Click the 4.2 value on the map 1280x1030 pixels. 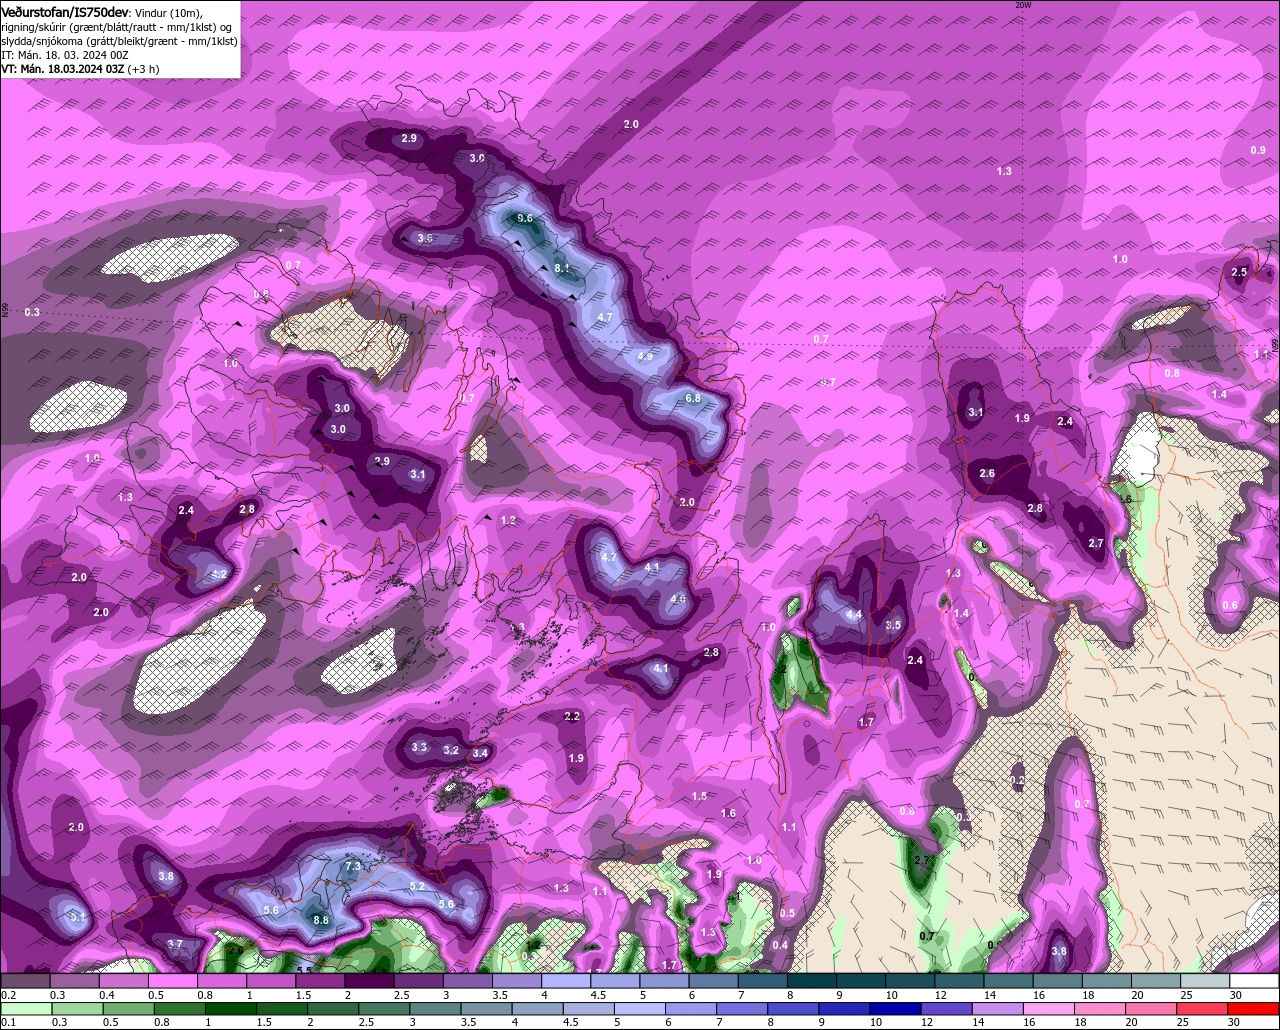tap(219, 575)
